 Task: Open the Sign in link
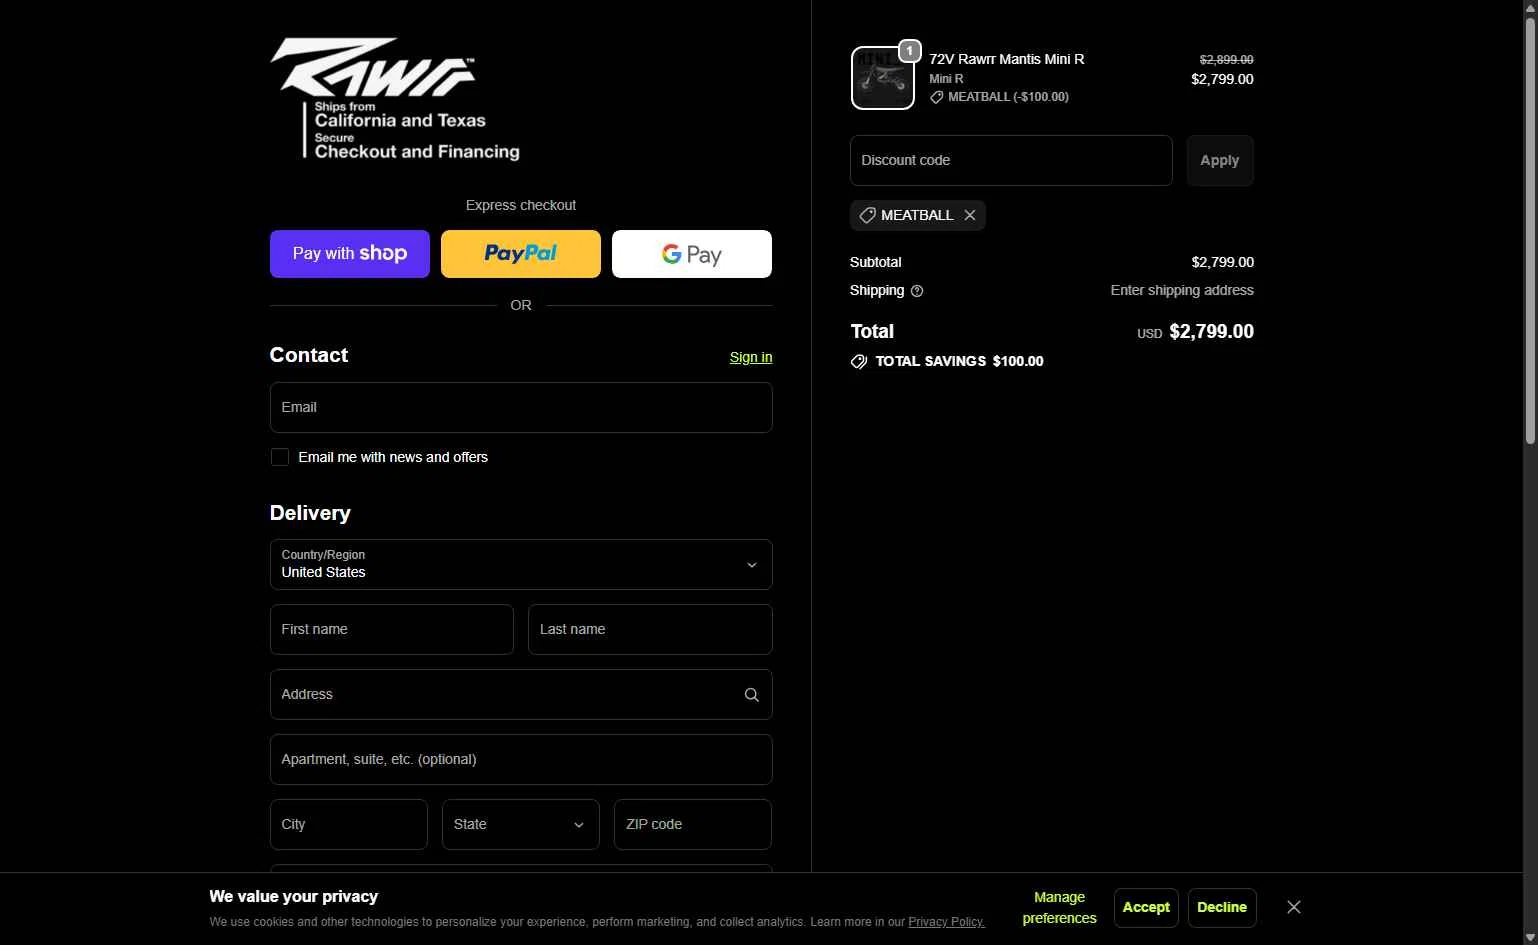[751, 357]
